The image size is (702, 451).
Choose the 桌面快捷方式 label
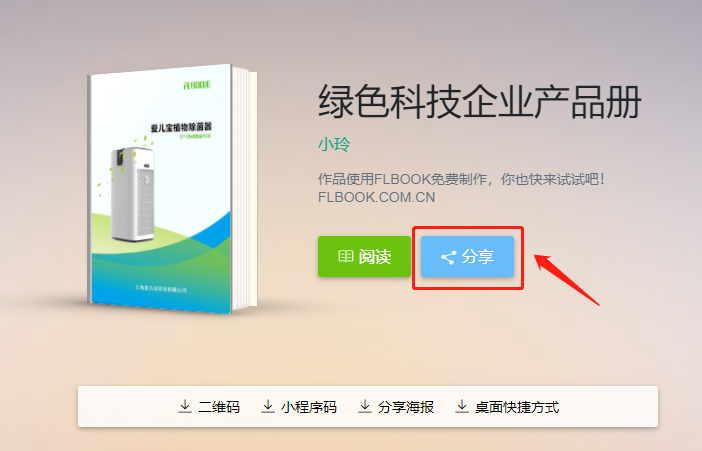click(517, 407)
